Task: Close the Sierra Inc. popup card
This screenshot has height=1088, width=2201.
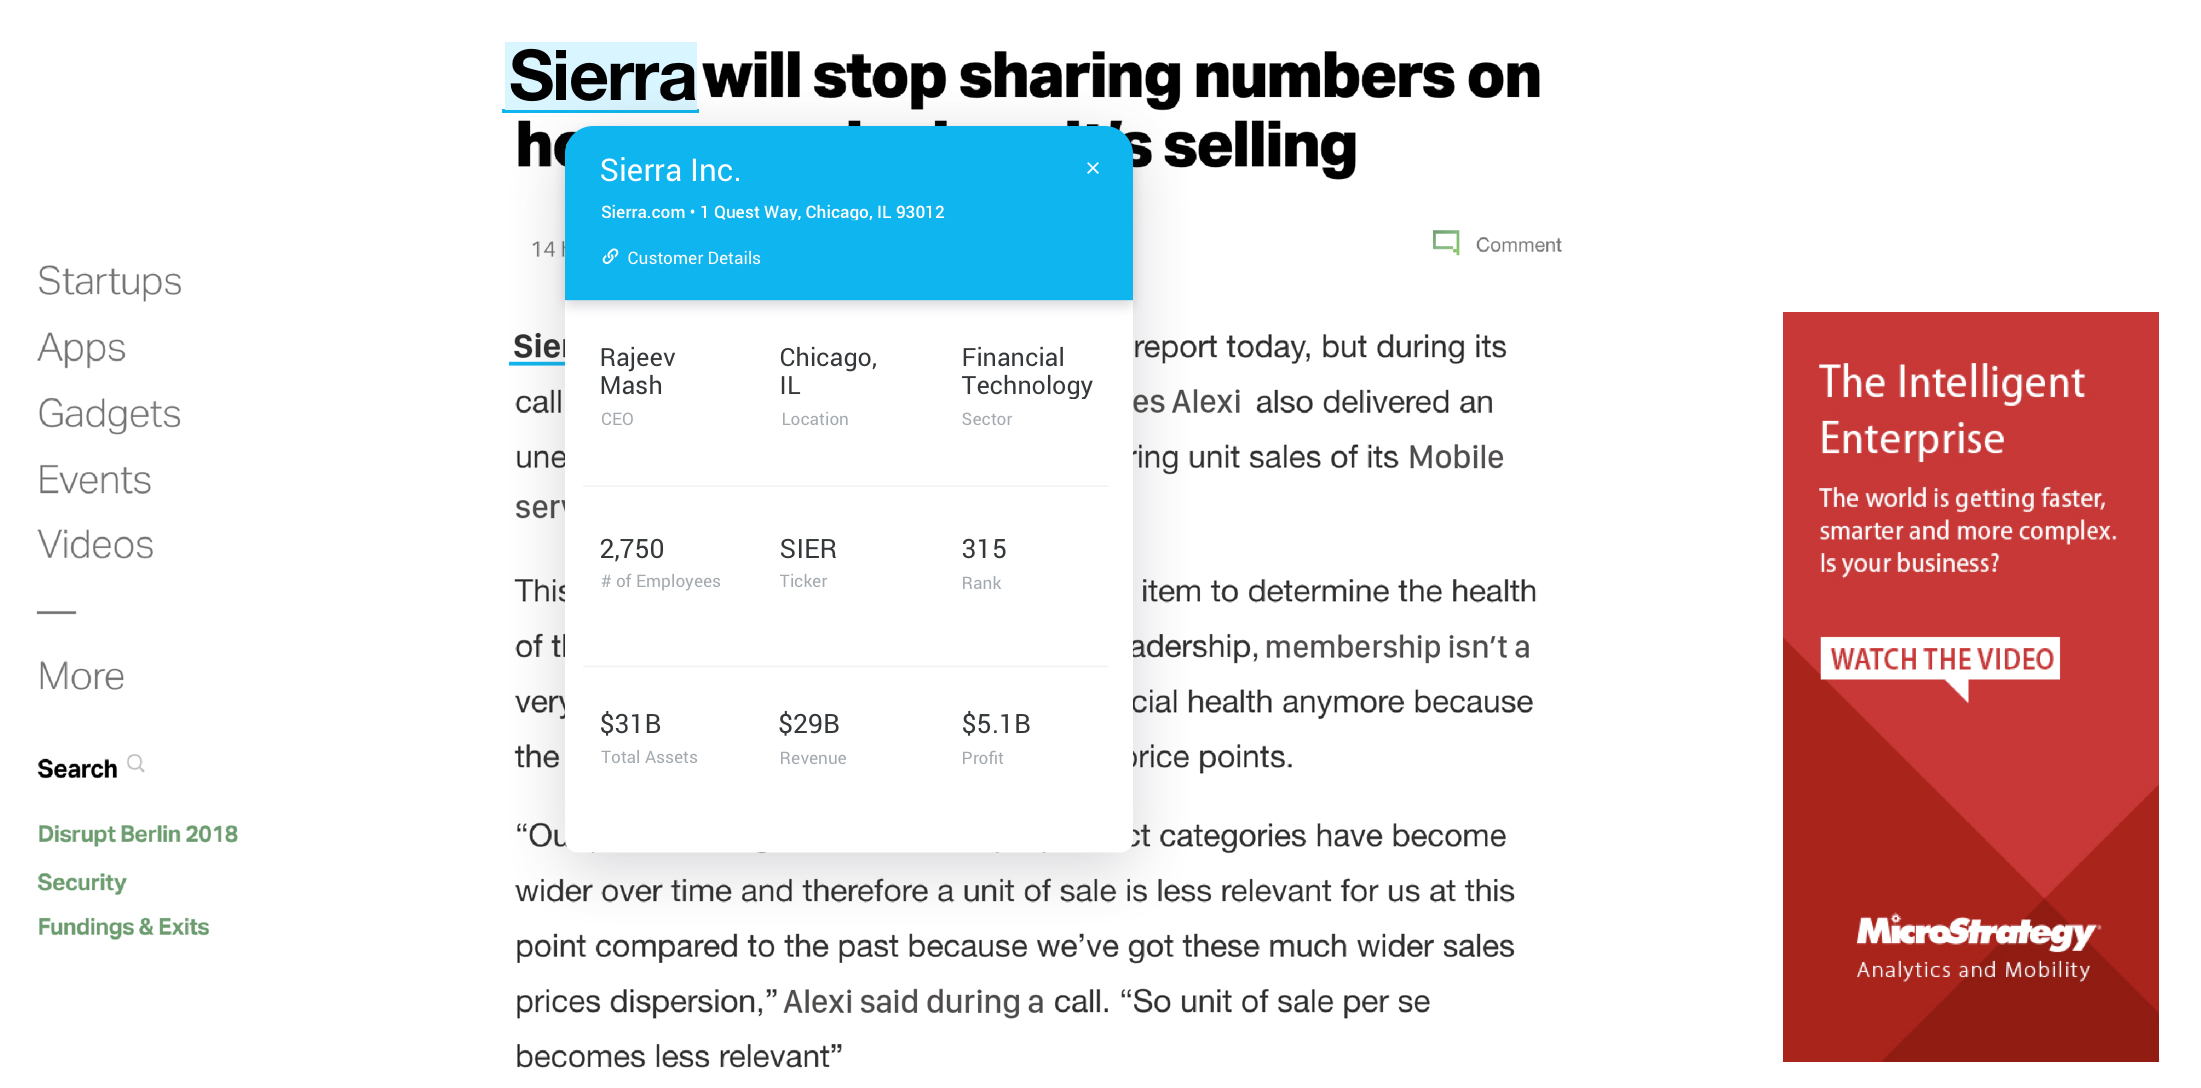Action: click(1093, 168)
